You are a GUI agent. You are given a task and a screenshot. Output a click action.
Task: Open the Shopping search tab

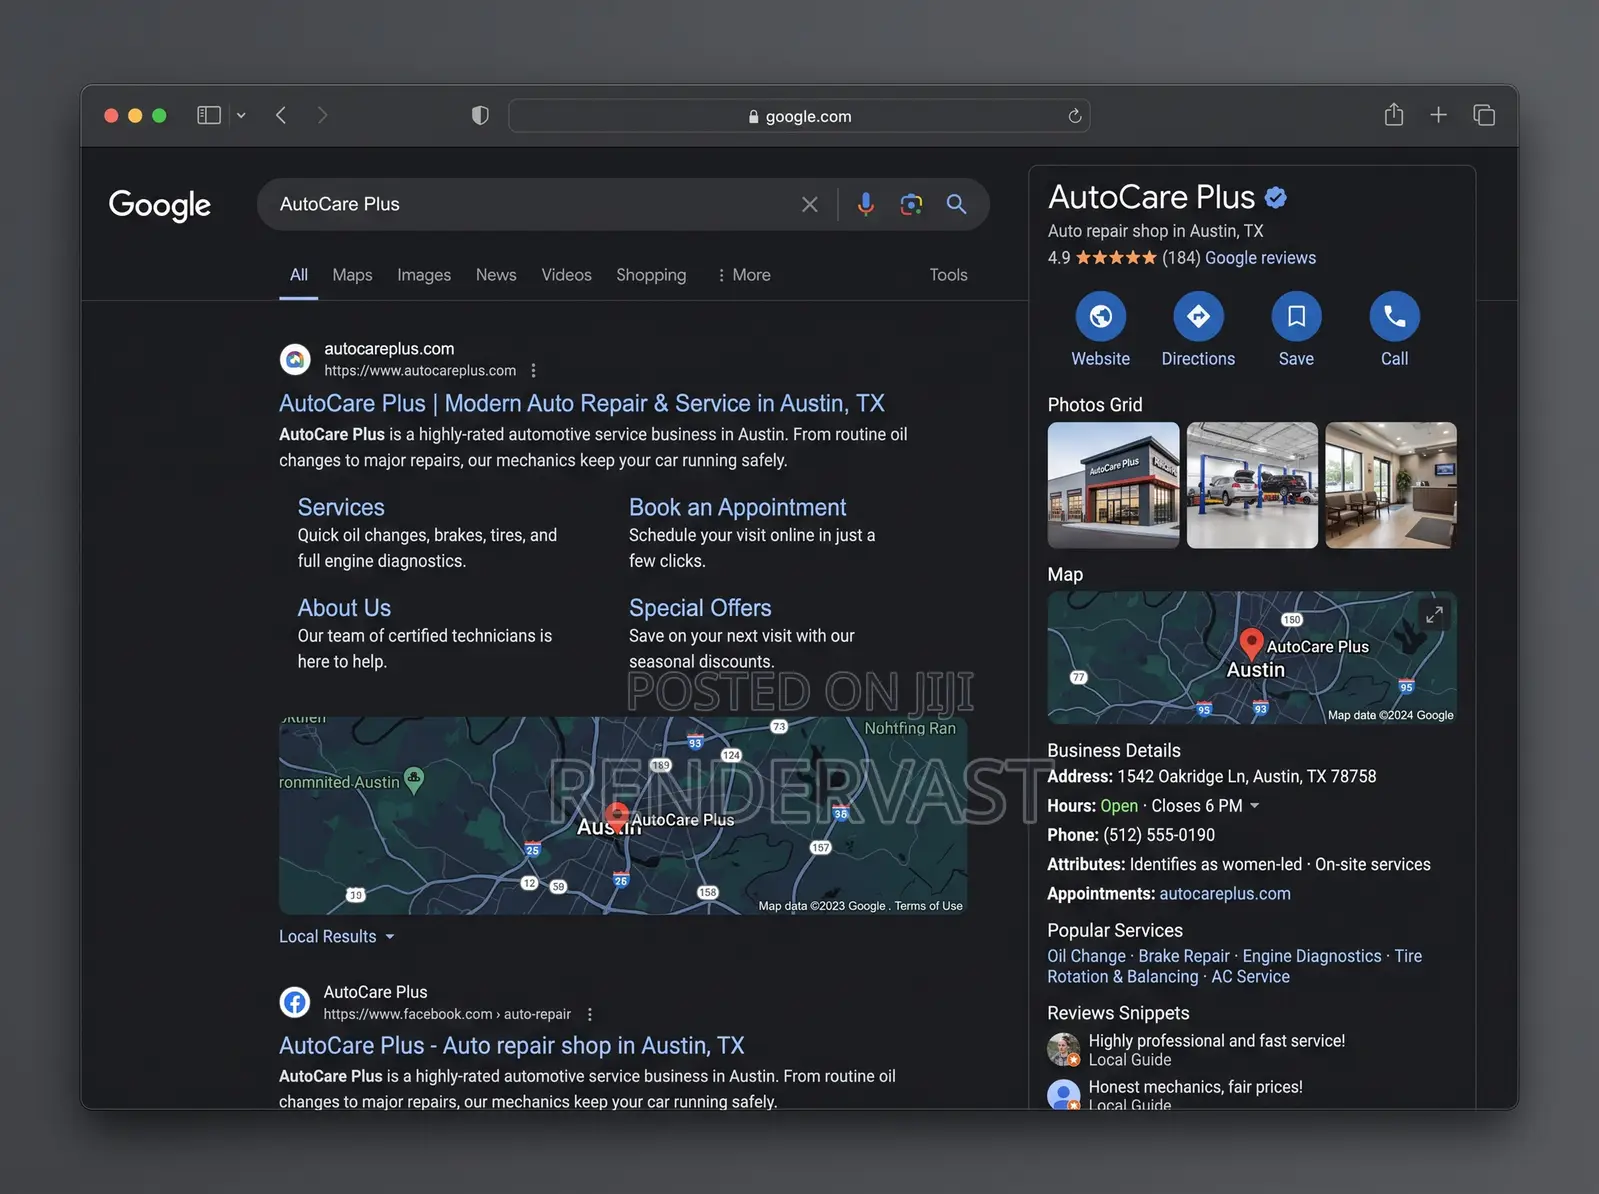[x=651, y=275]
